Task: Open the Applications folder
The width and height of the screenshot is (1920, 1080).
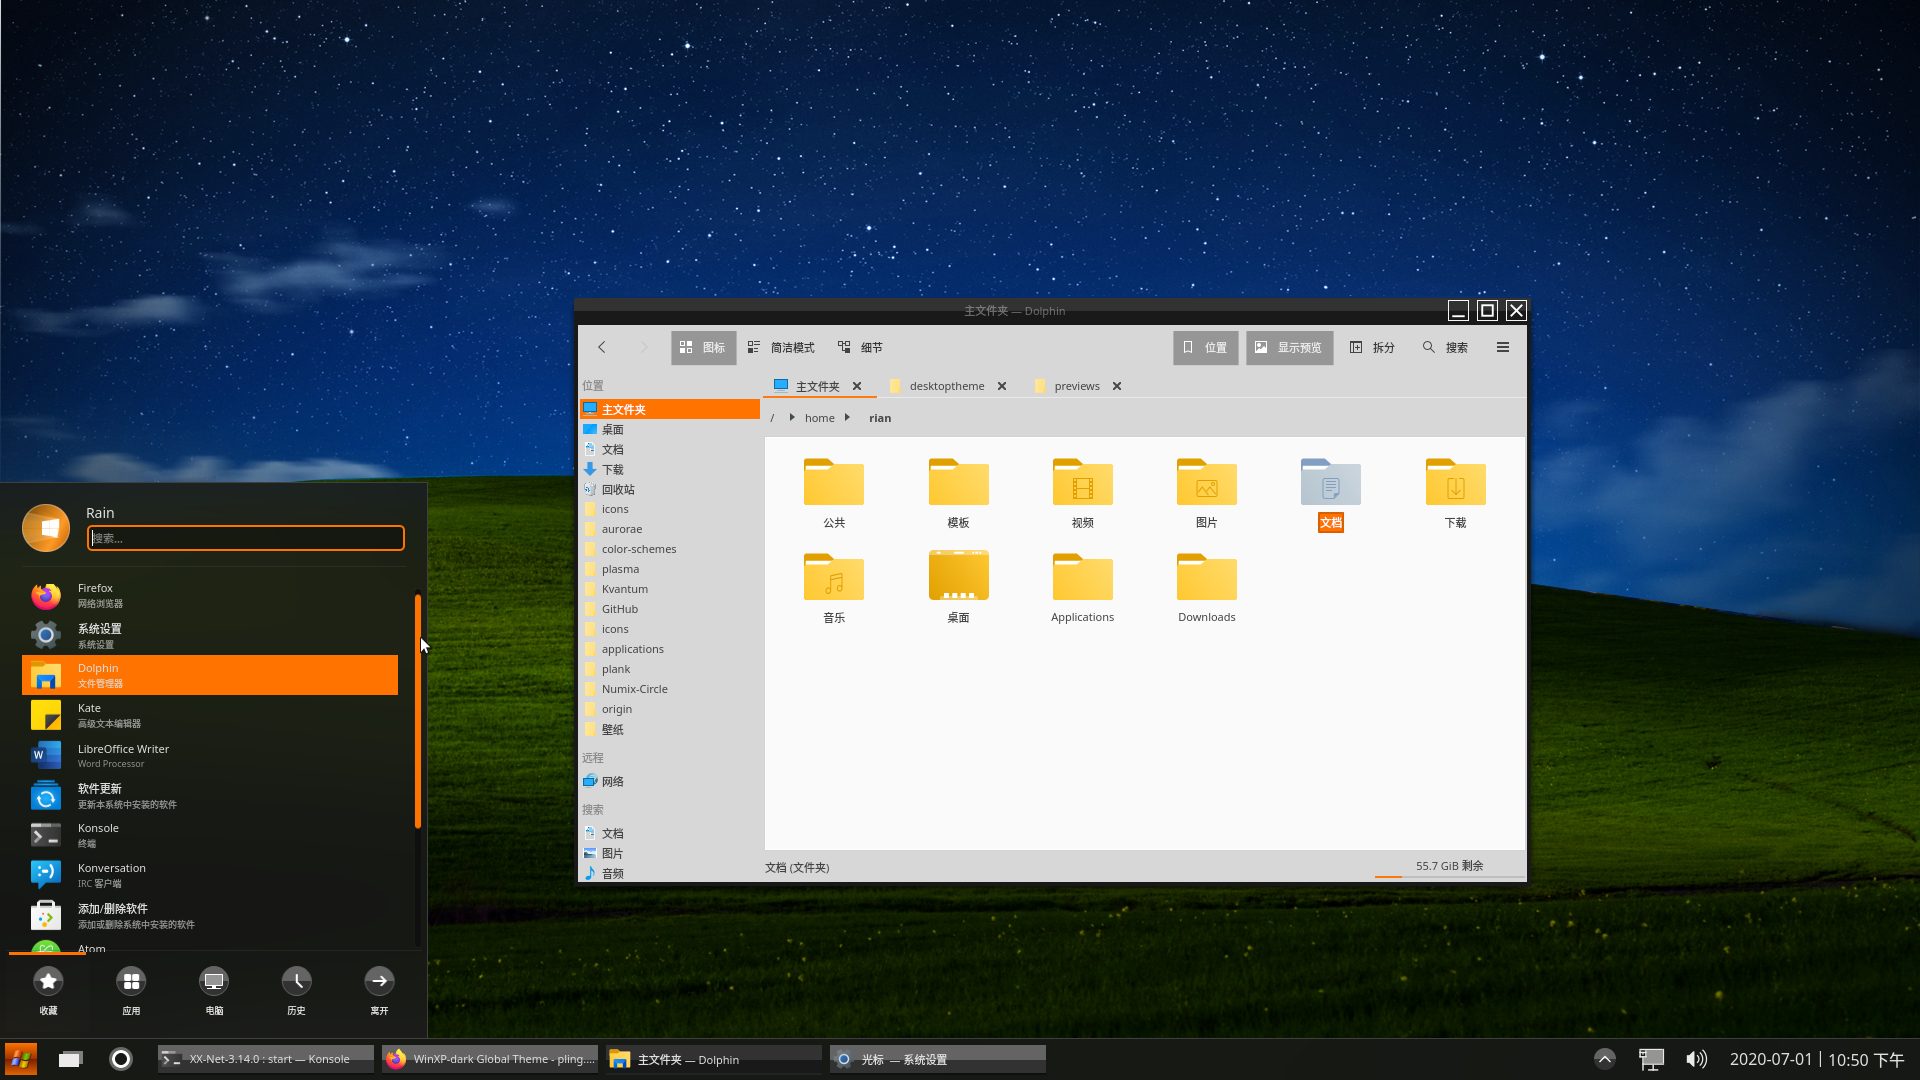Action: coord(1082,588)
